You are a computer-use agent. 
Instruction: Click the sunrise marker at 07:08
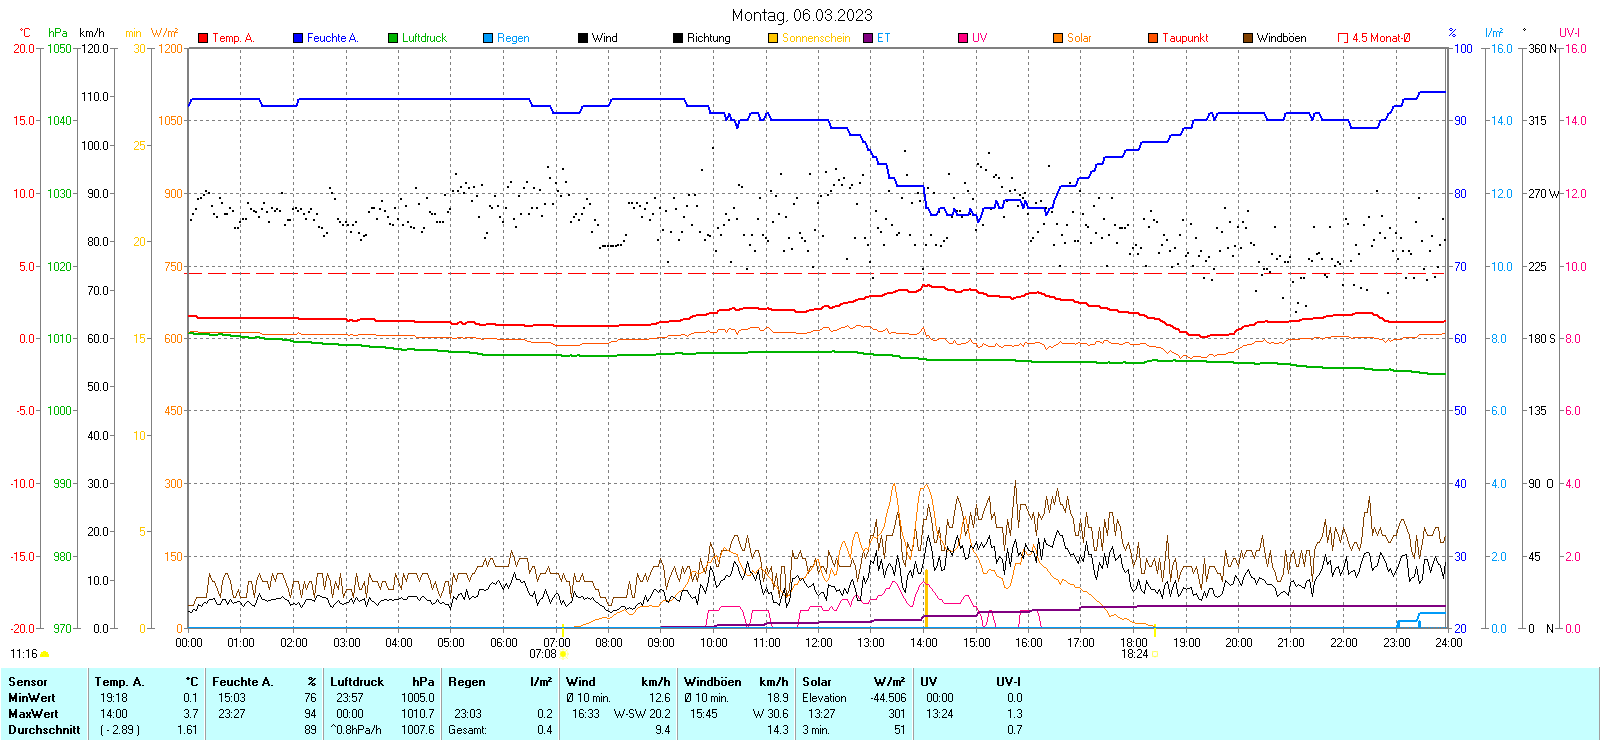[x=563, y=654]
